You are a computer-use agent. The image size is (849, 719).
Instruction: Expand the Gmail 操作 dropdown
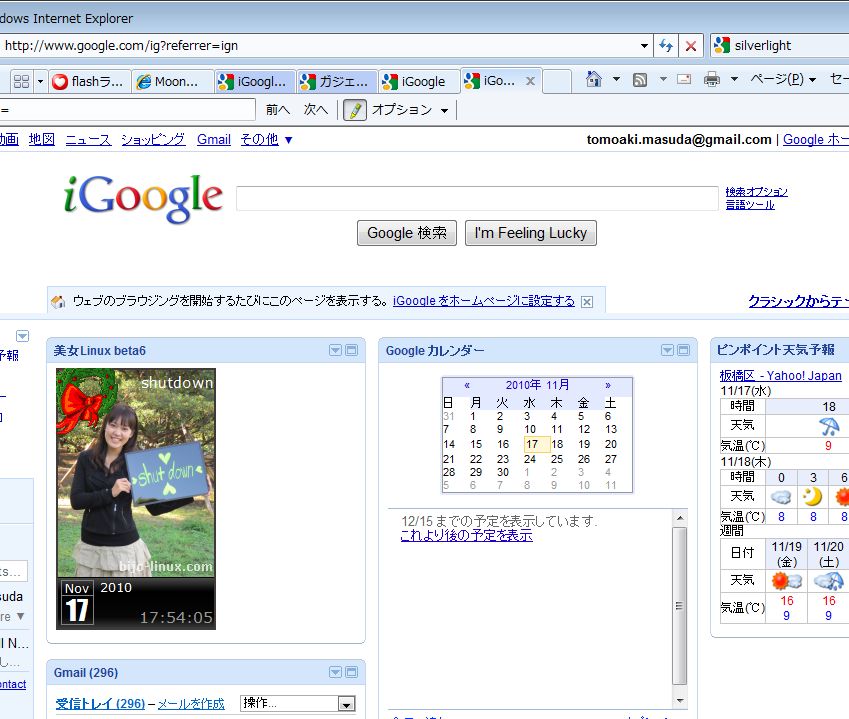click(x=346, y=704)
